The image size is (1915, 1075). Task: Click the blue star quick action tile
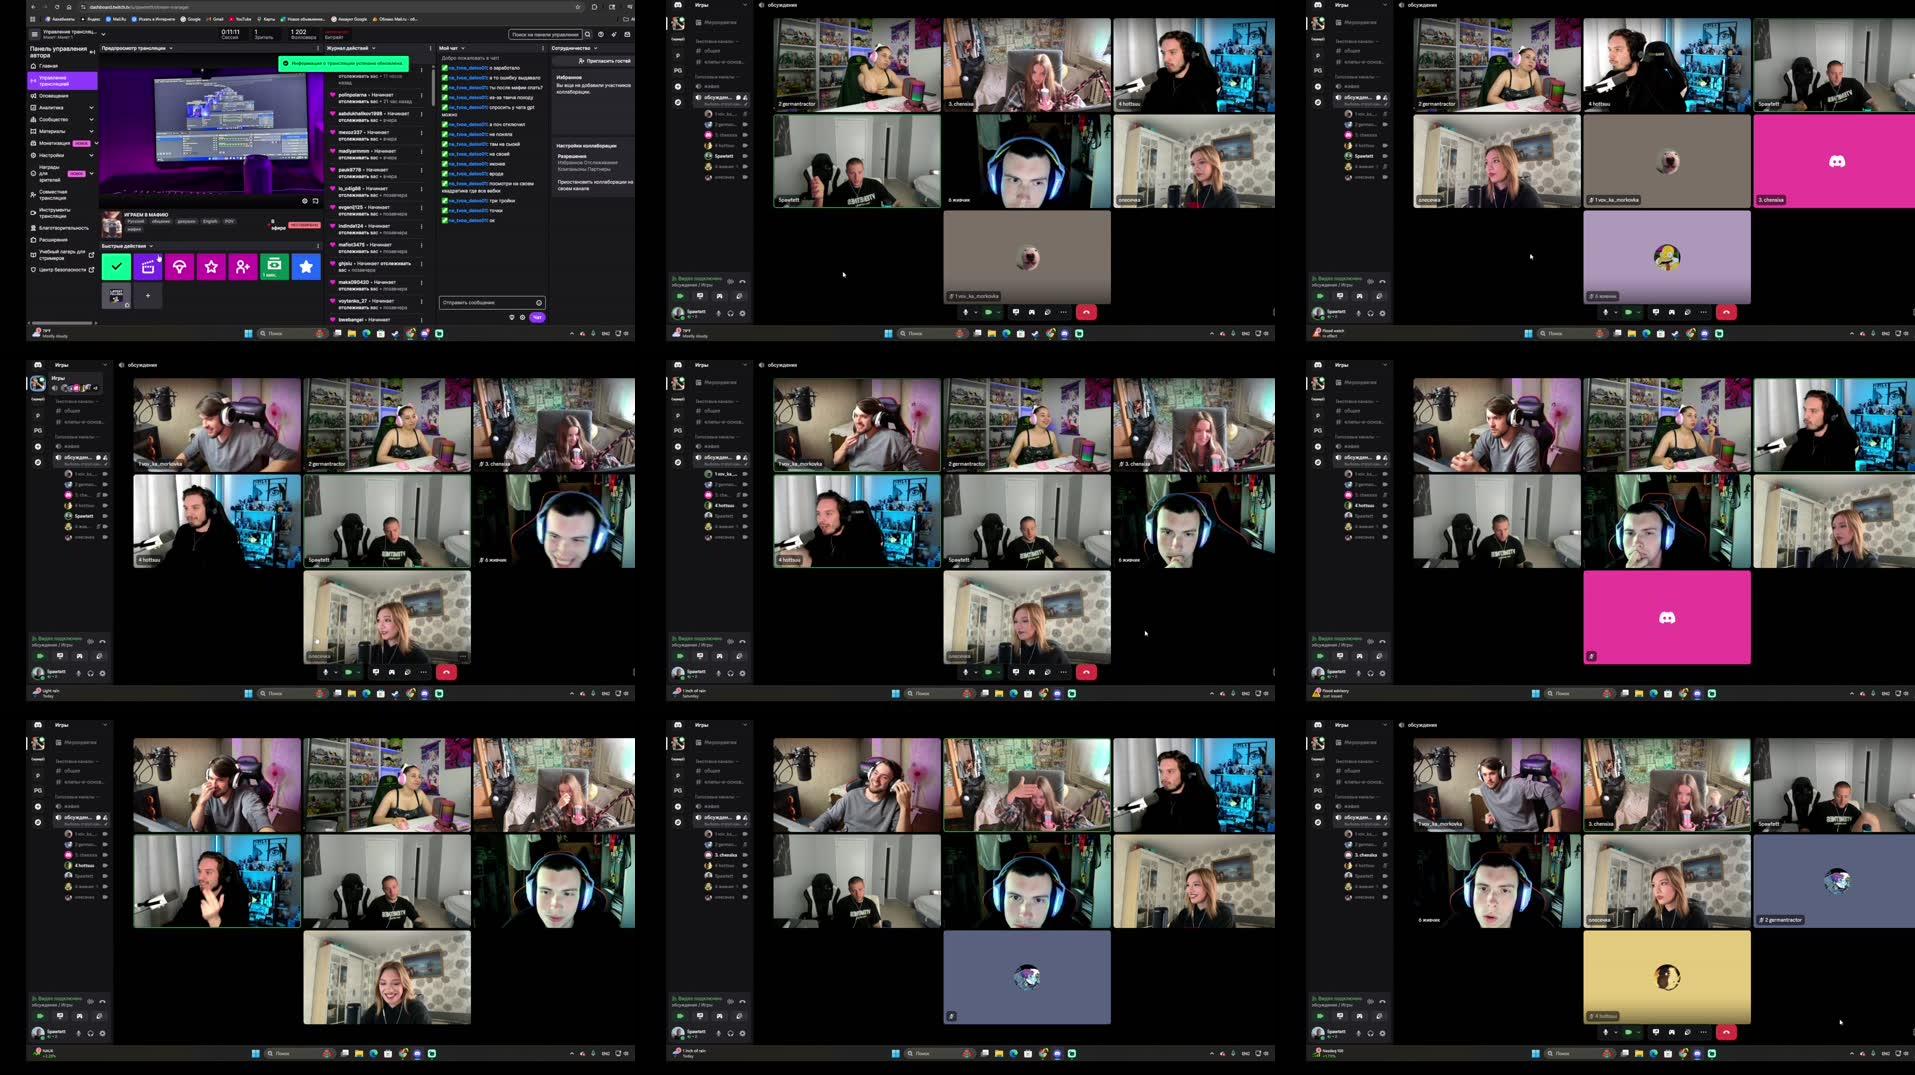tap(306, 267)
